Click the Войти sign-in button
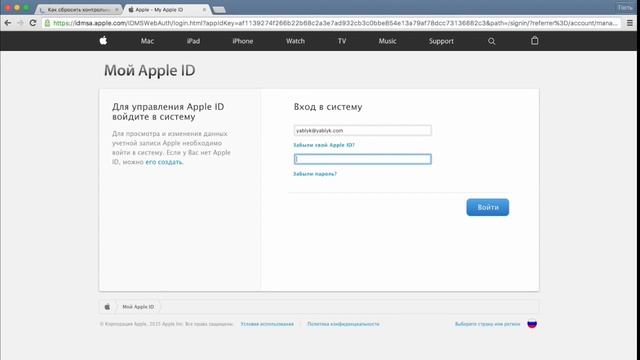This screenshot has height=360, width=640. click(x=488, y=207)
